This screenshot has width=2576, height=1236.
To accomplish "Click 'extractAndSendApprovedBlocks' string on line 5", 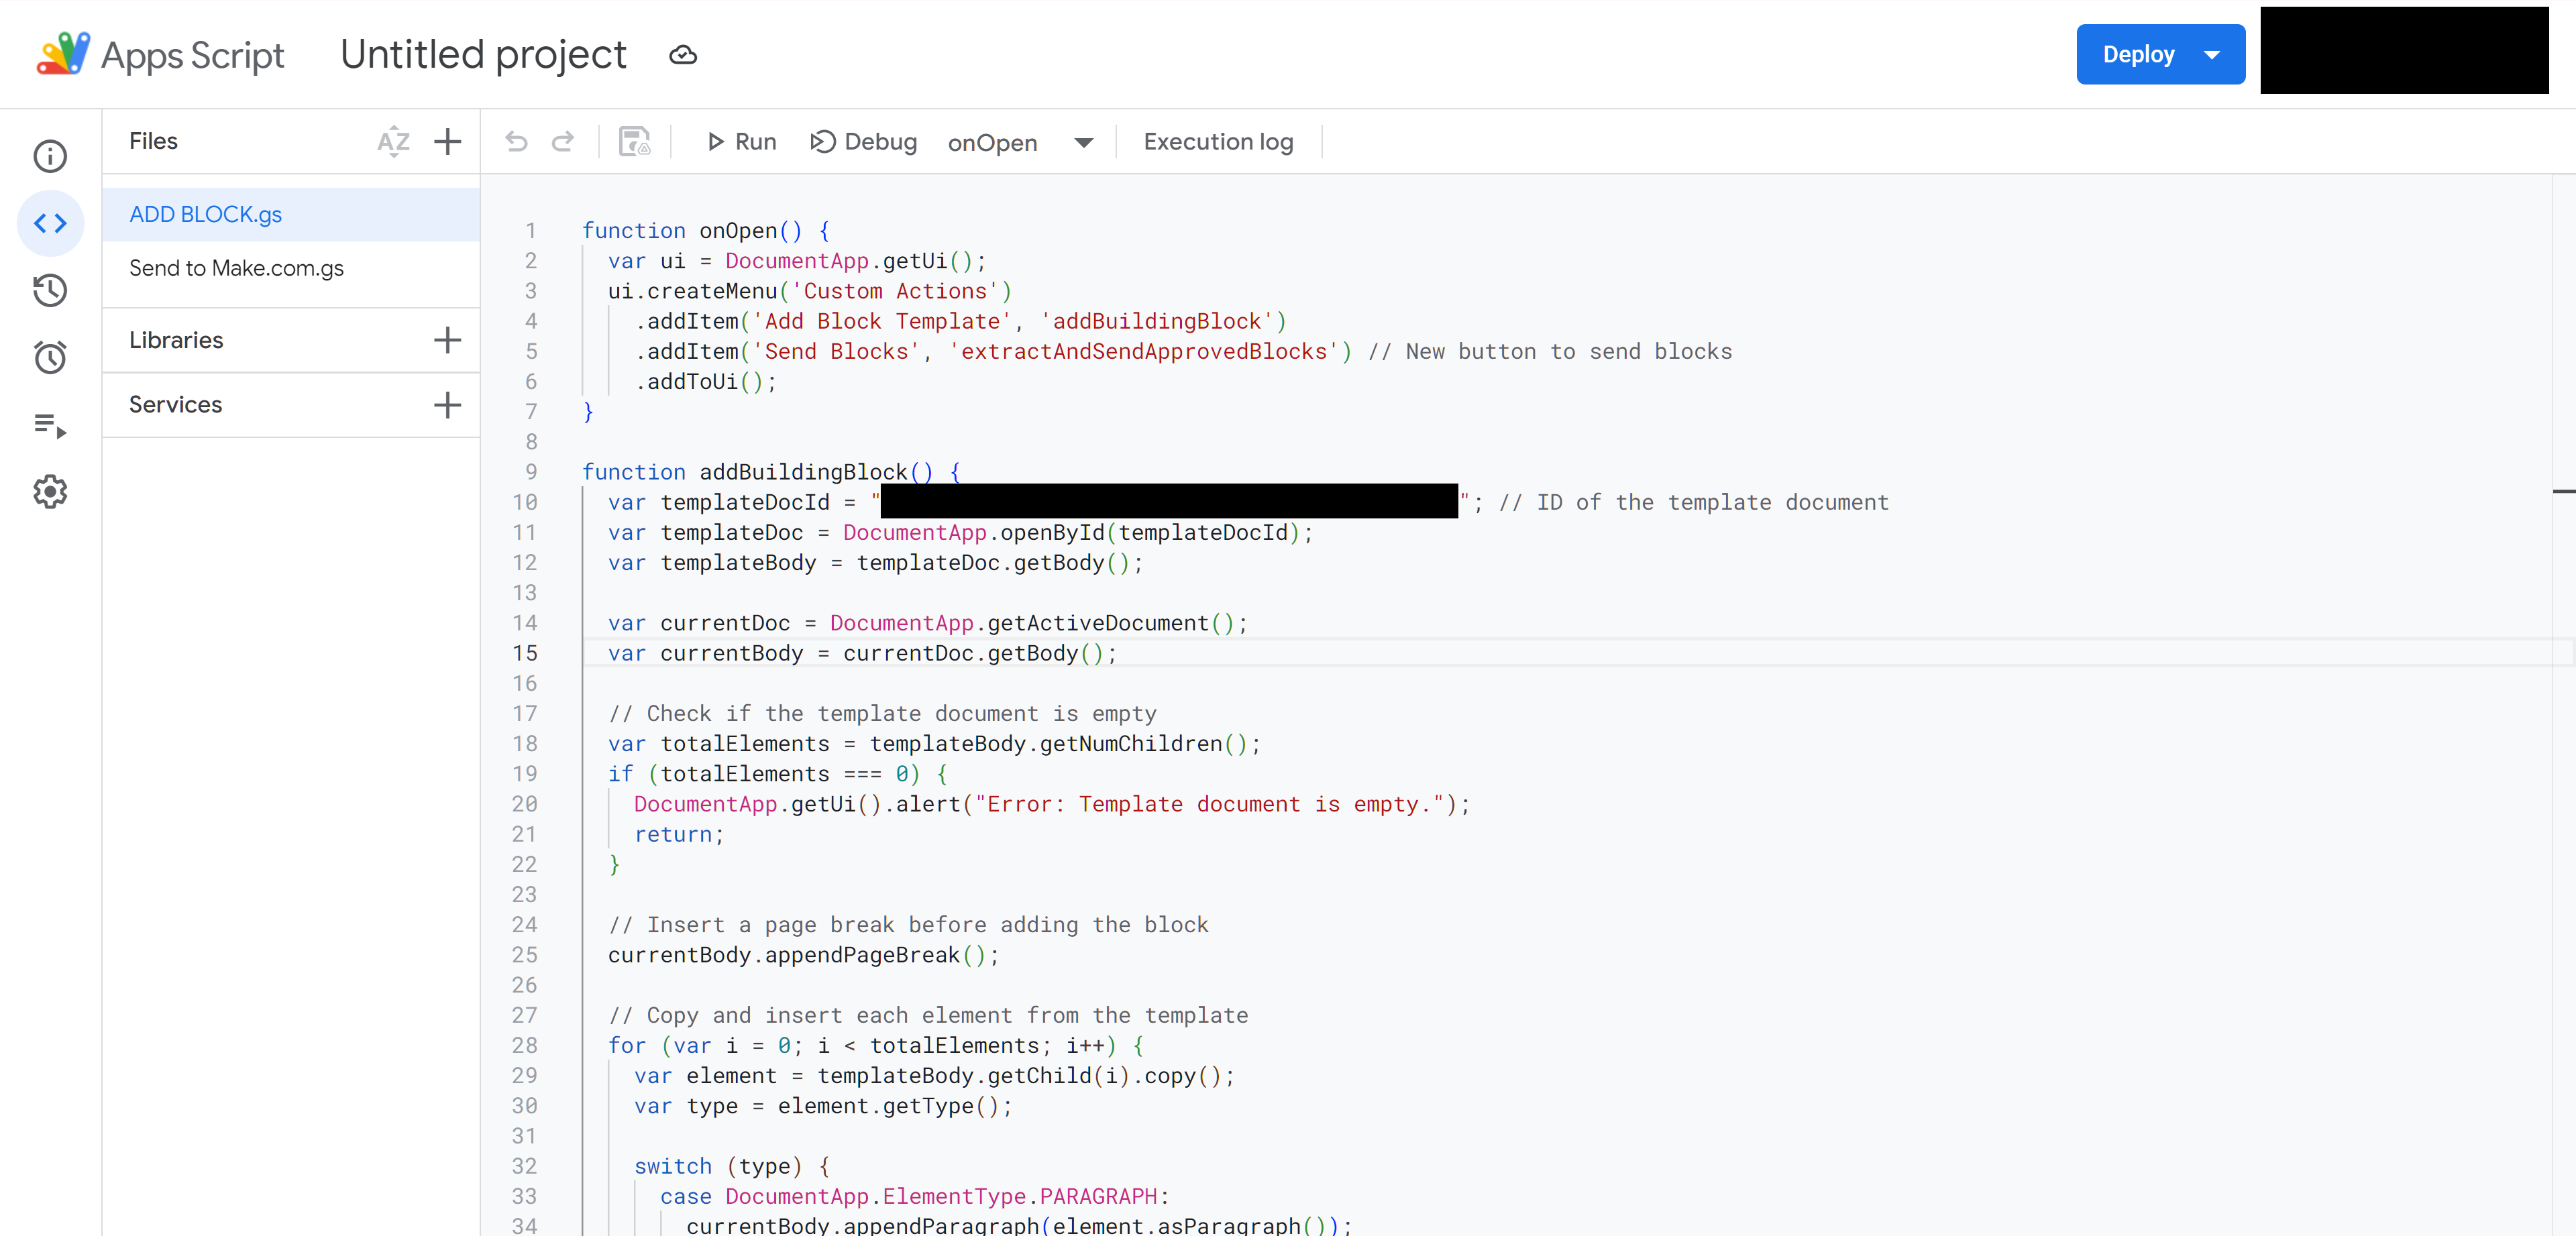I will click(x=1144, y=351).
